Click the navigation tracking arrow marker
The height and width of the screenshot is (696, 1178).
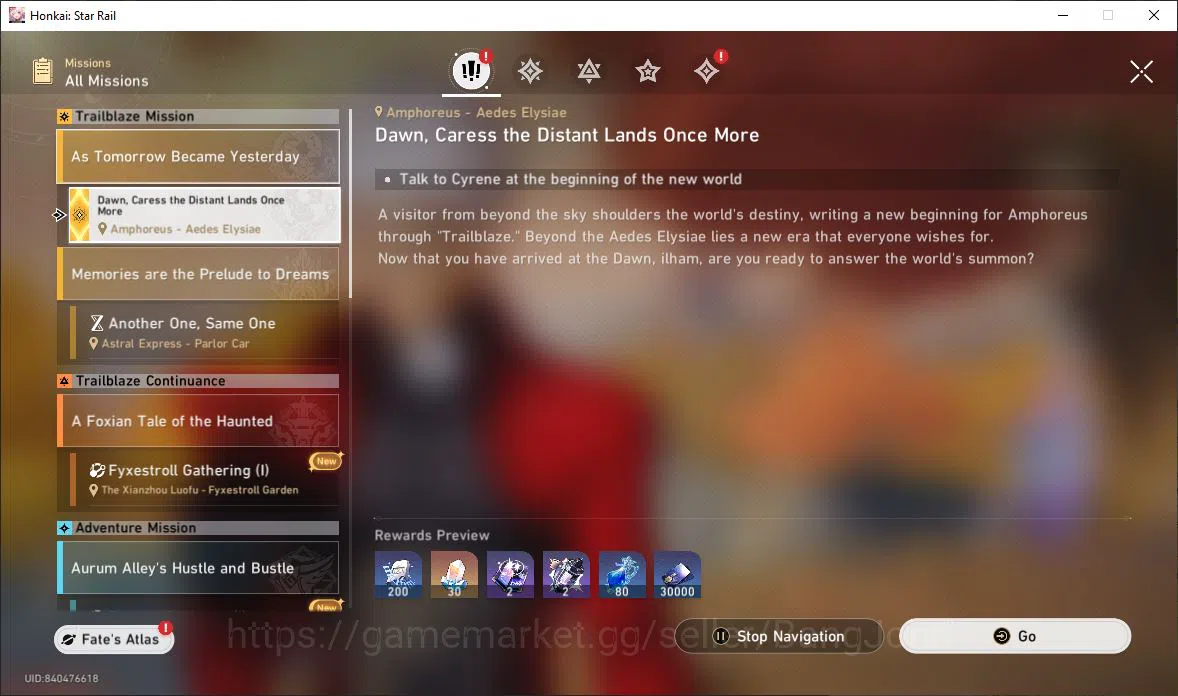(x=59, y=215)
